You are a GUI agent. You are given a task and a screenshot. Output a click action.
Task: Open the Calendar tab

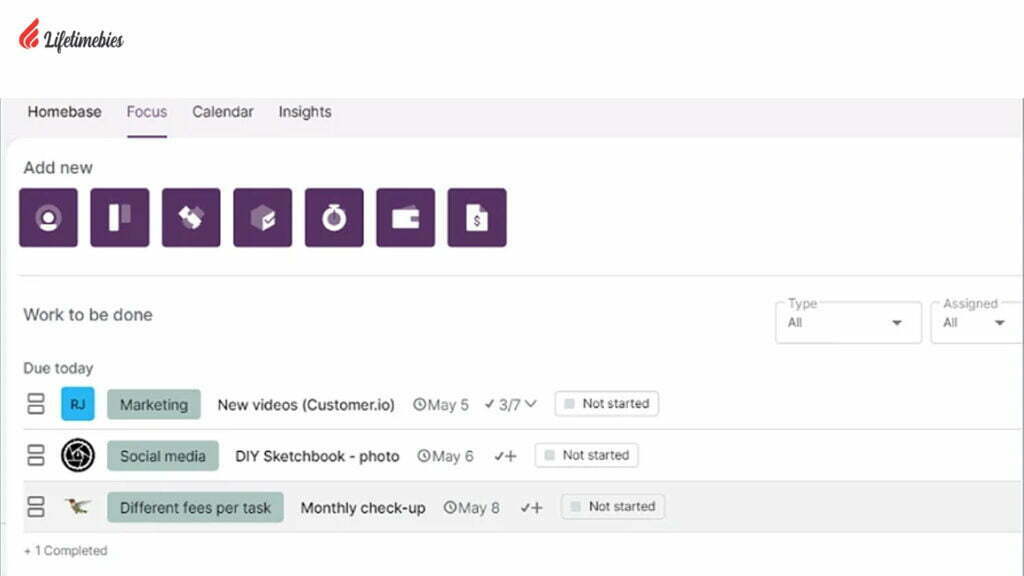click(x=223, y=112)
